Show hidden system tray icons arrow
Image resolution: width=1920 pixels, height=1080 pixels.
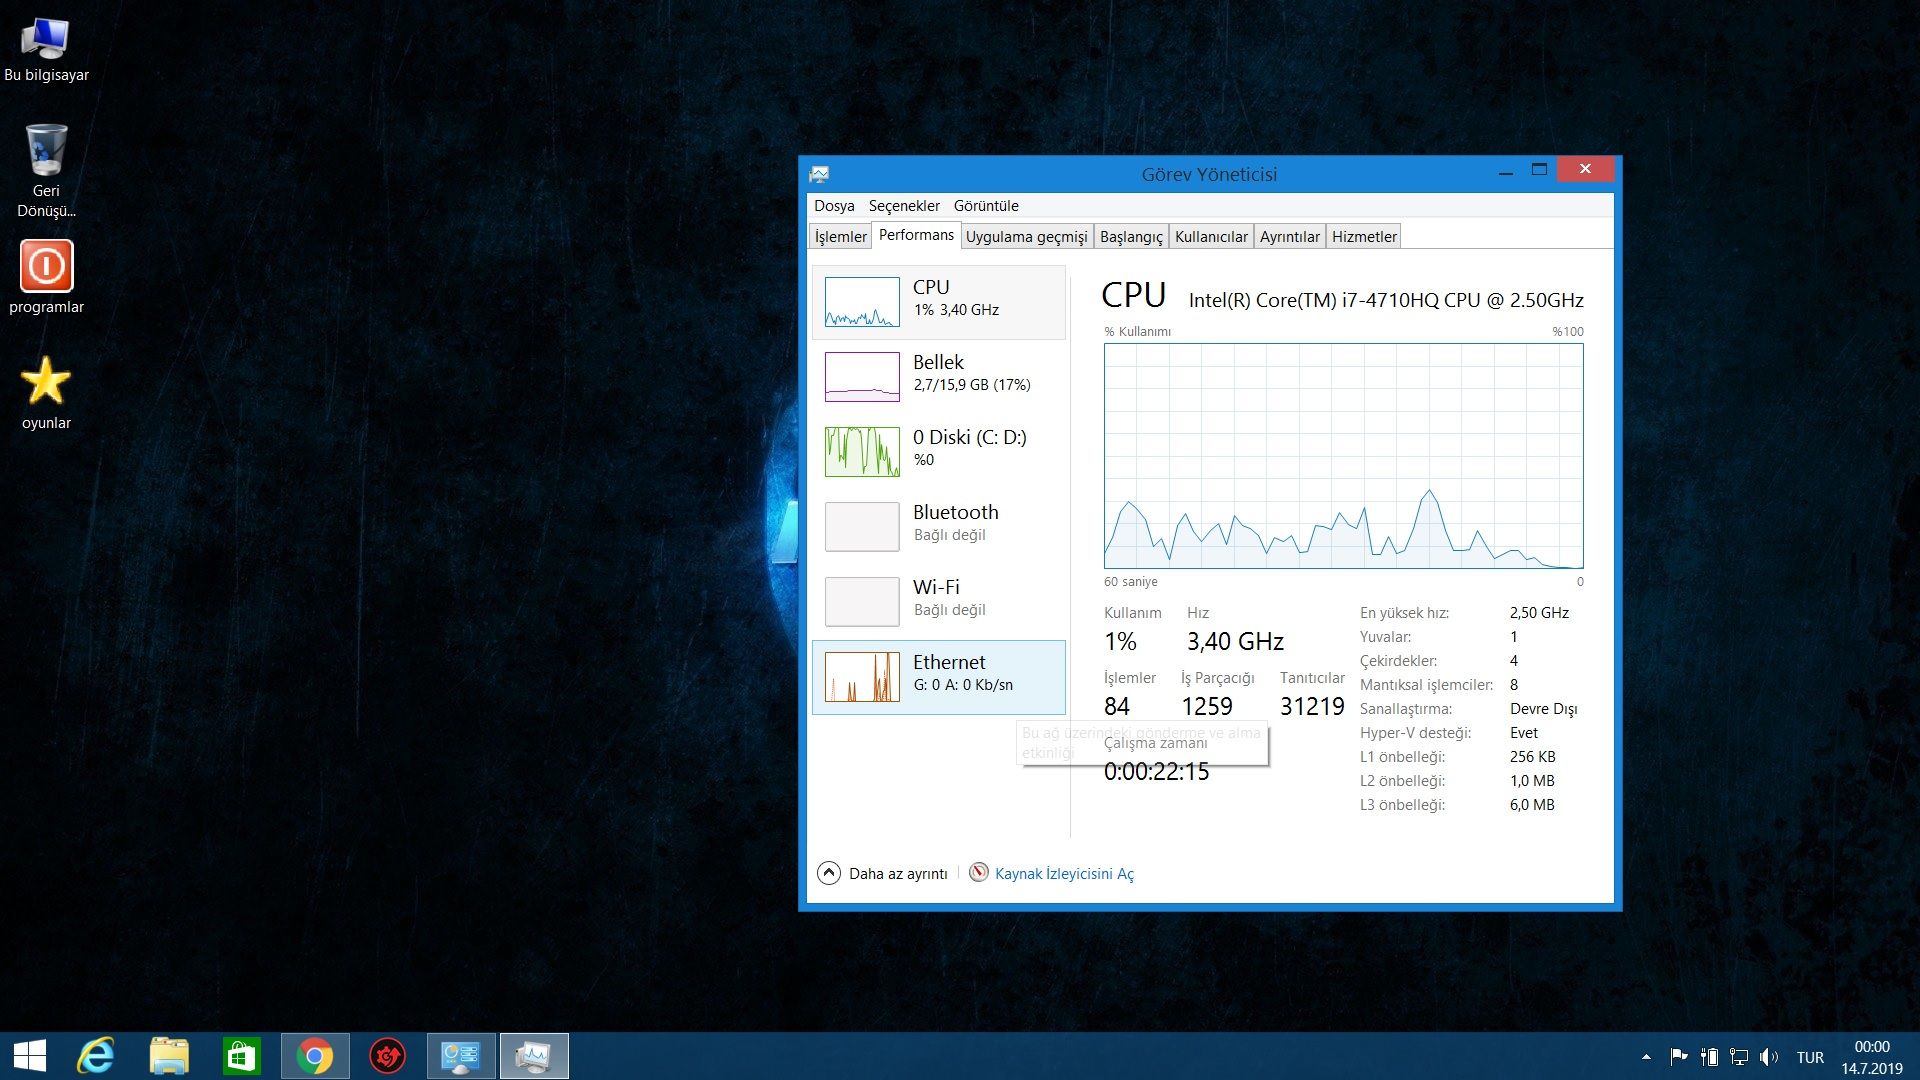point(1646,1057)
